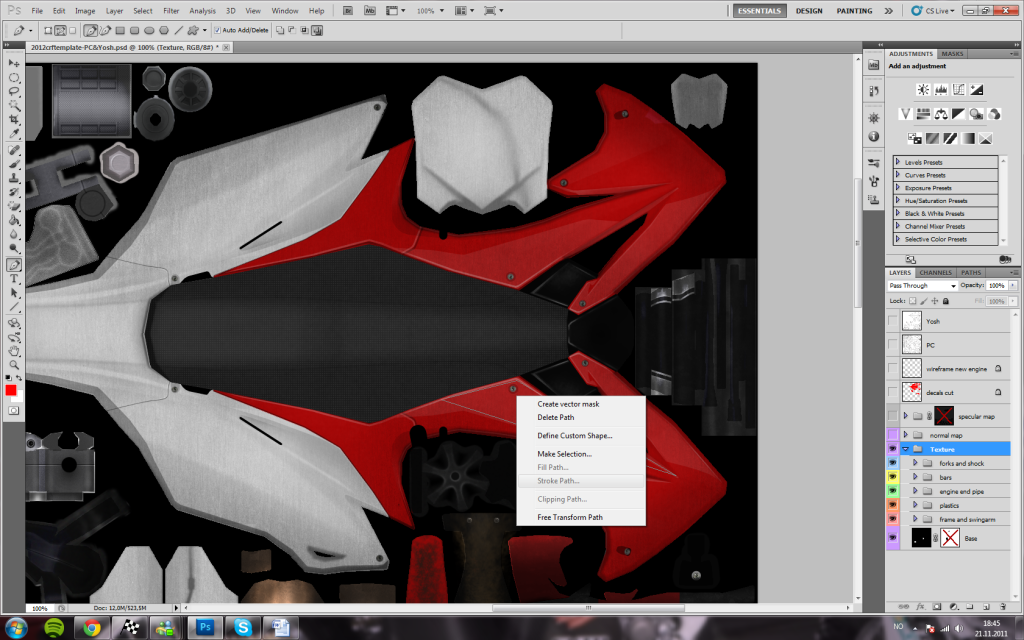Screen dimensions: 1024x640
Task: Expand the normal map group
Action: 906,435
